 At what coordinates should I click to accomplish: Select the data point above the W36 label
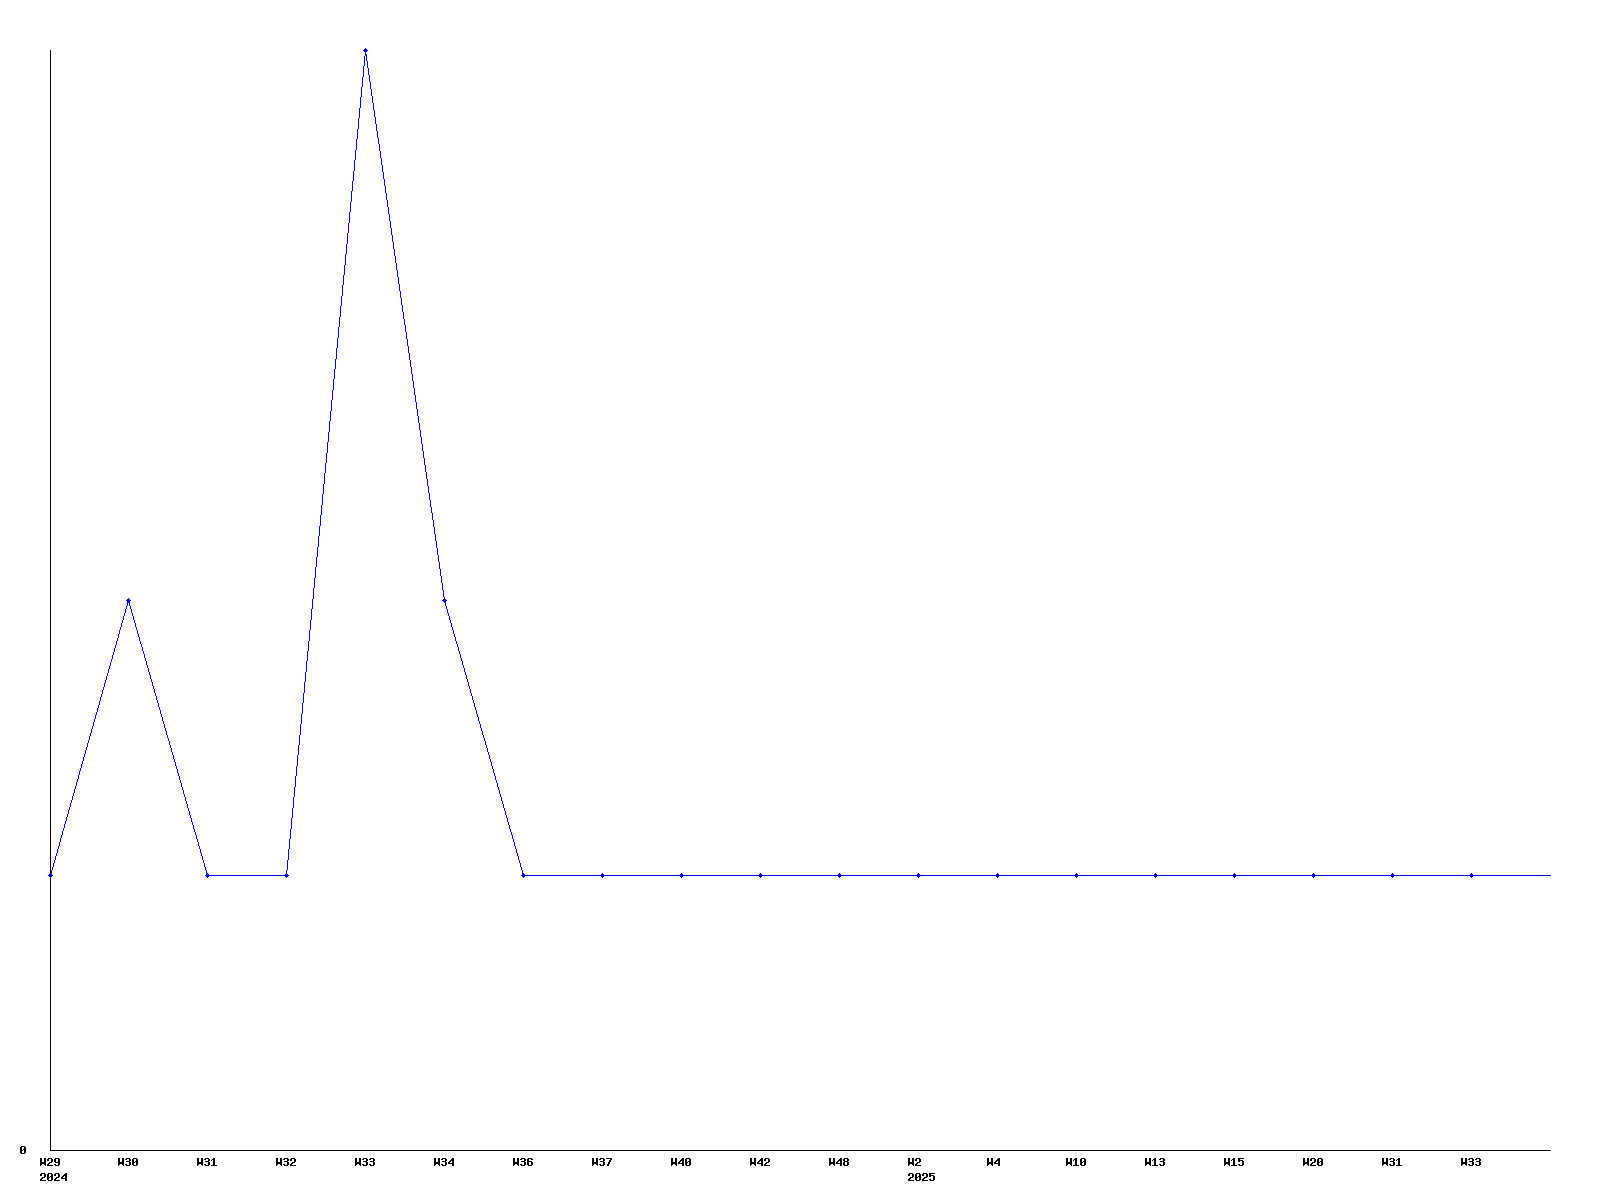[x=523, y=875]
